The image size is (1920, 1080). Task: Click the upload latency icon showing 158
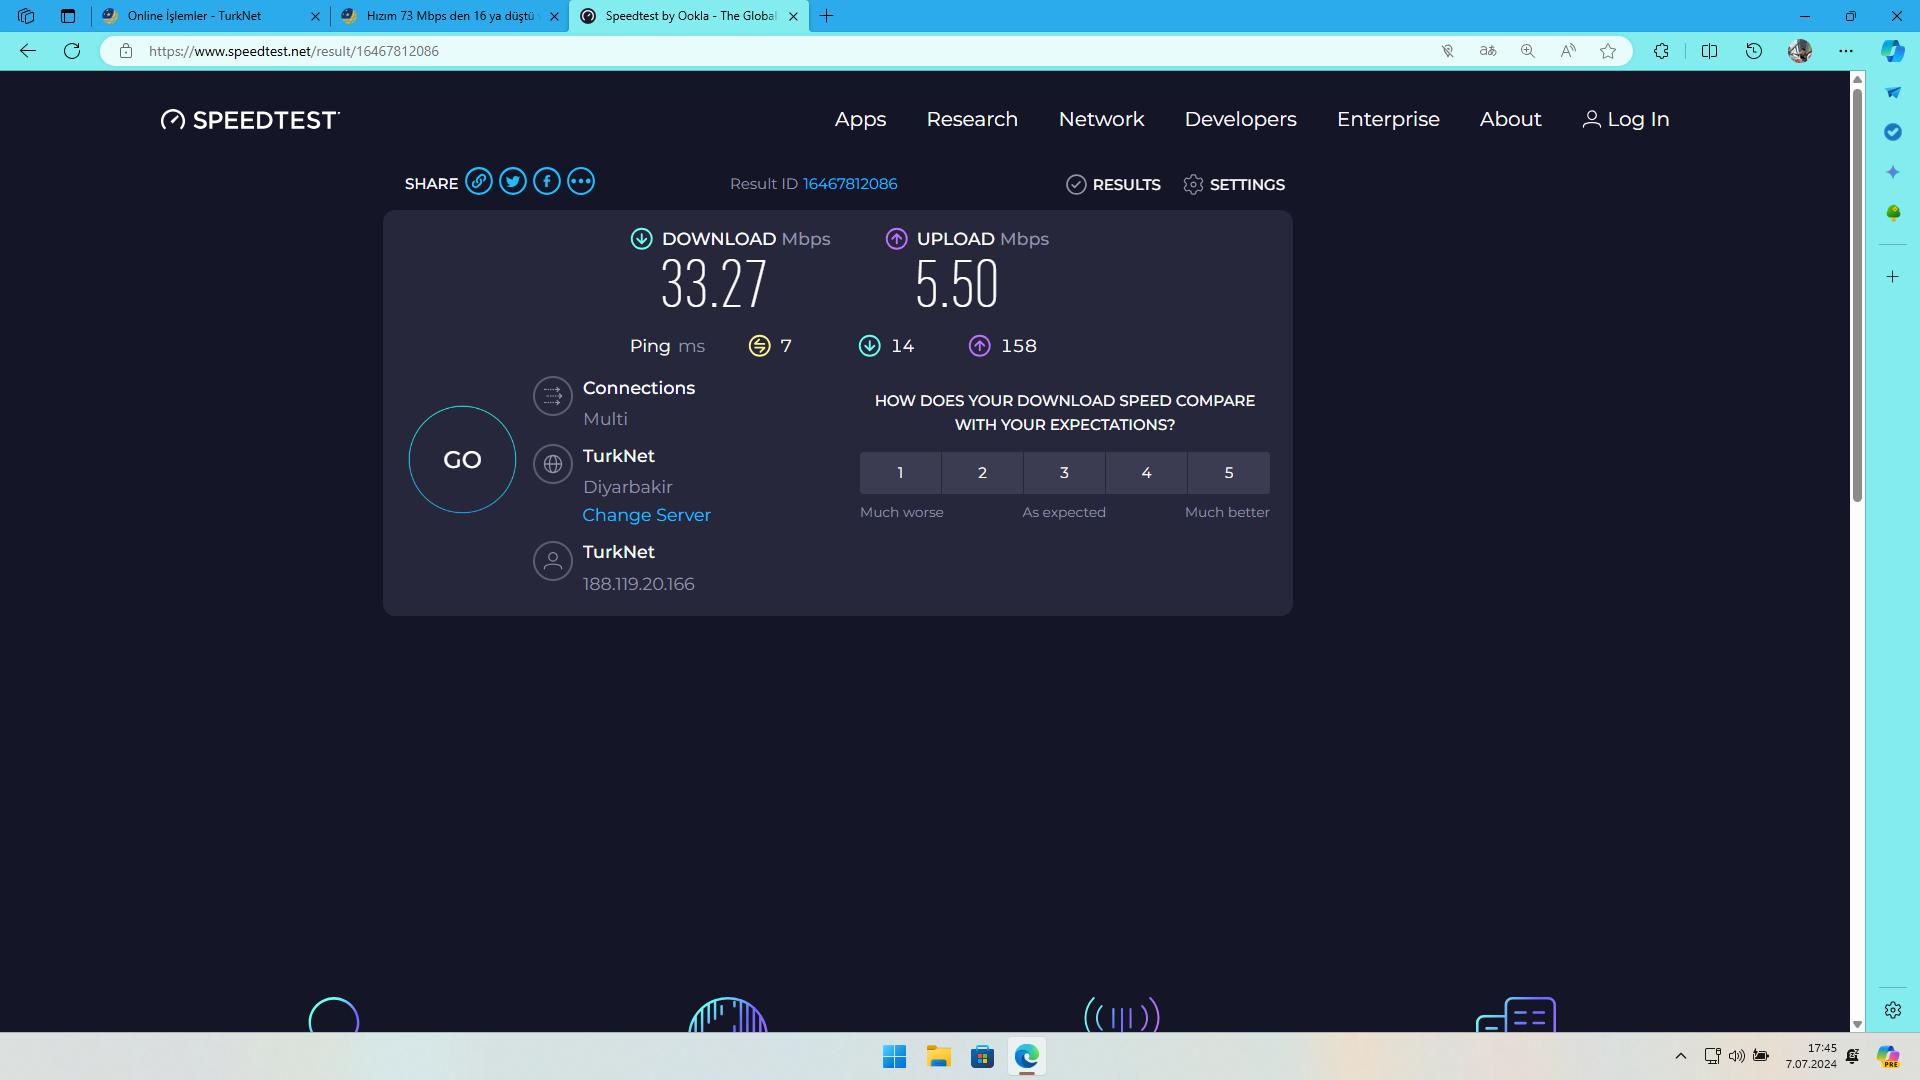pos(980,346)
